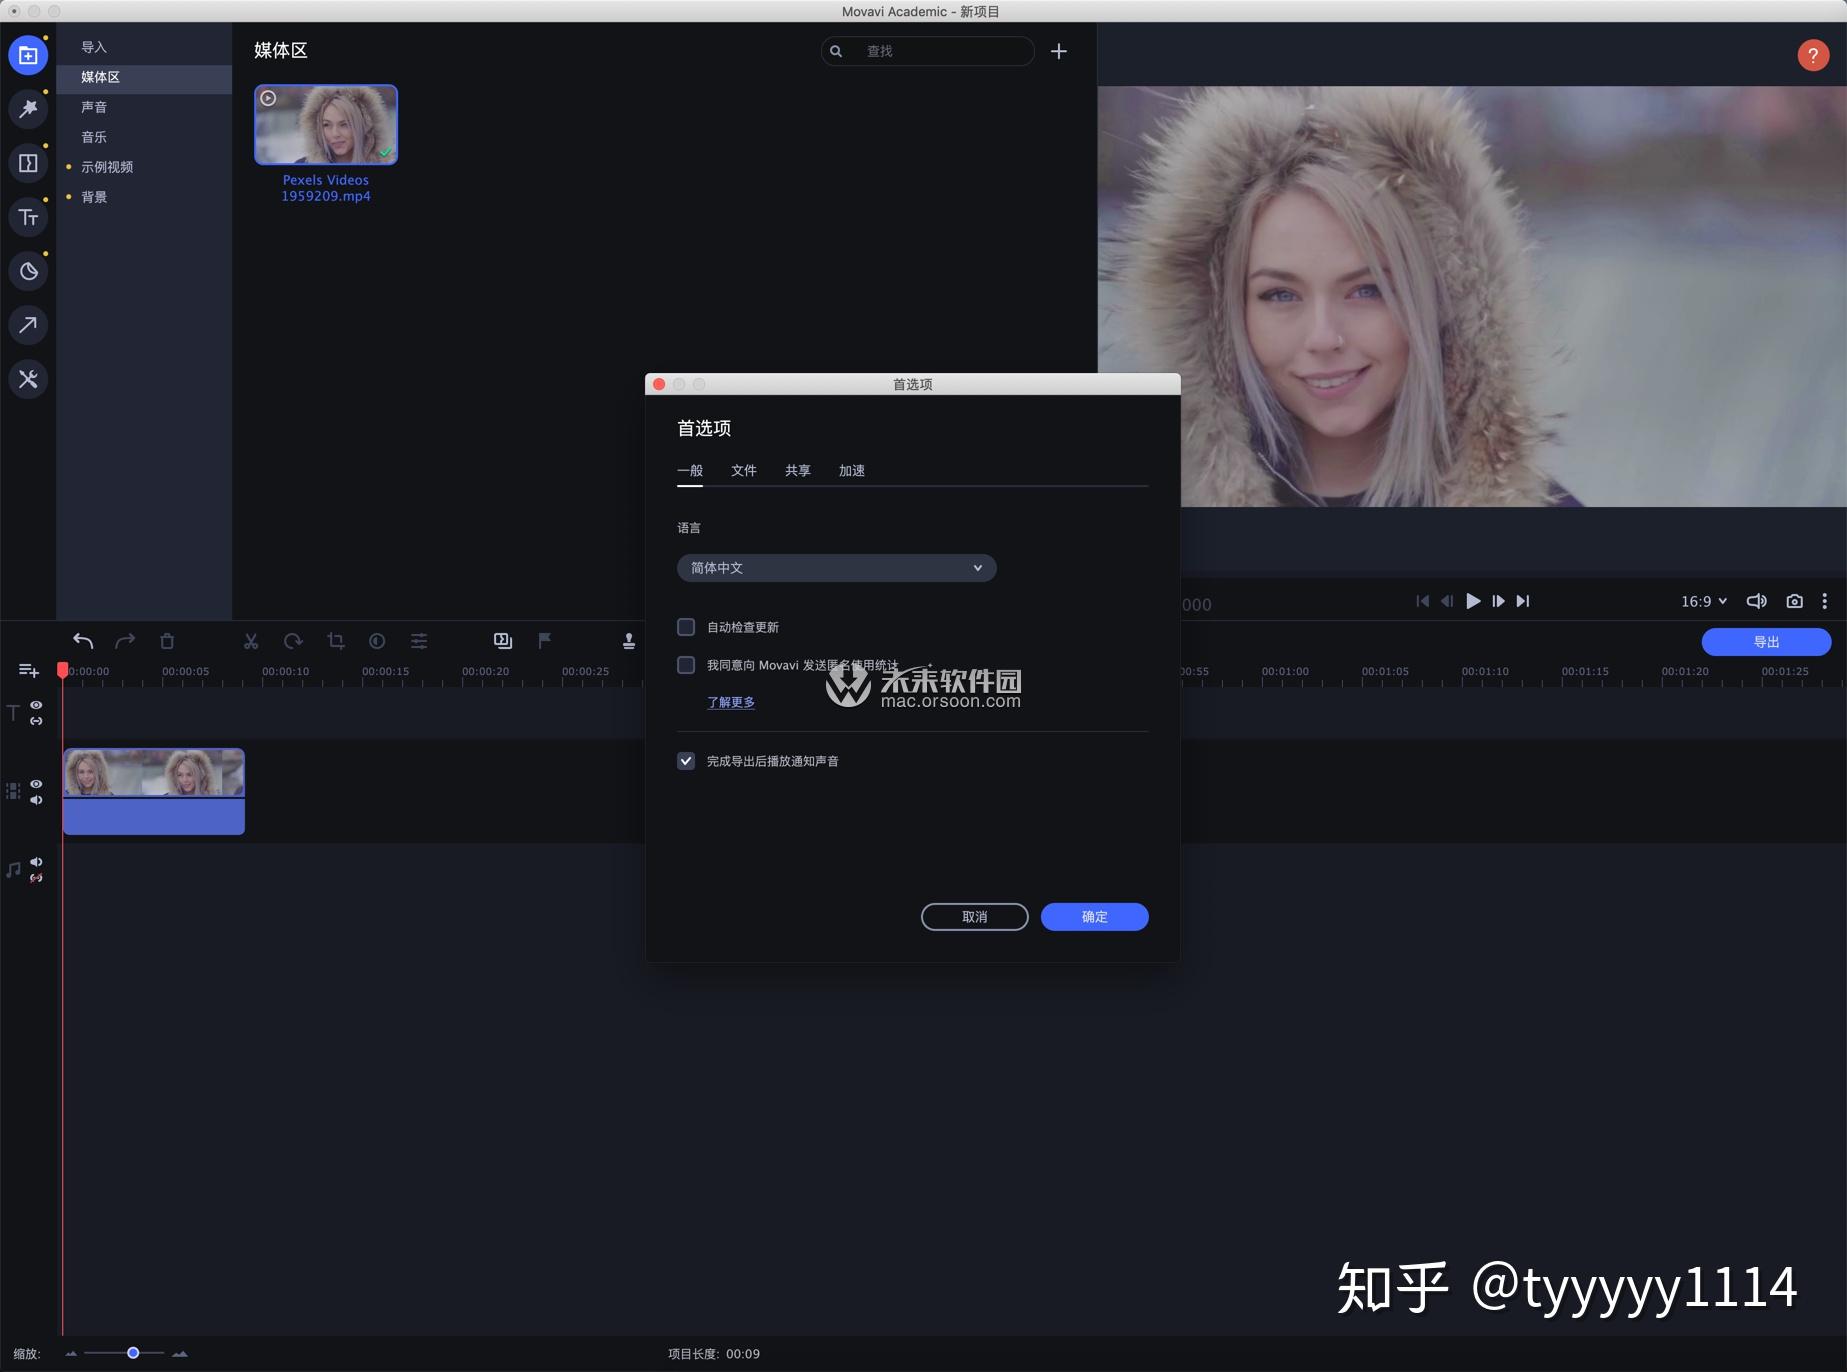Select 媒体区 in the left panel
The height and width of the screenshot is (1372, 1847).
(x=144, y=77)
